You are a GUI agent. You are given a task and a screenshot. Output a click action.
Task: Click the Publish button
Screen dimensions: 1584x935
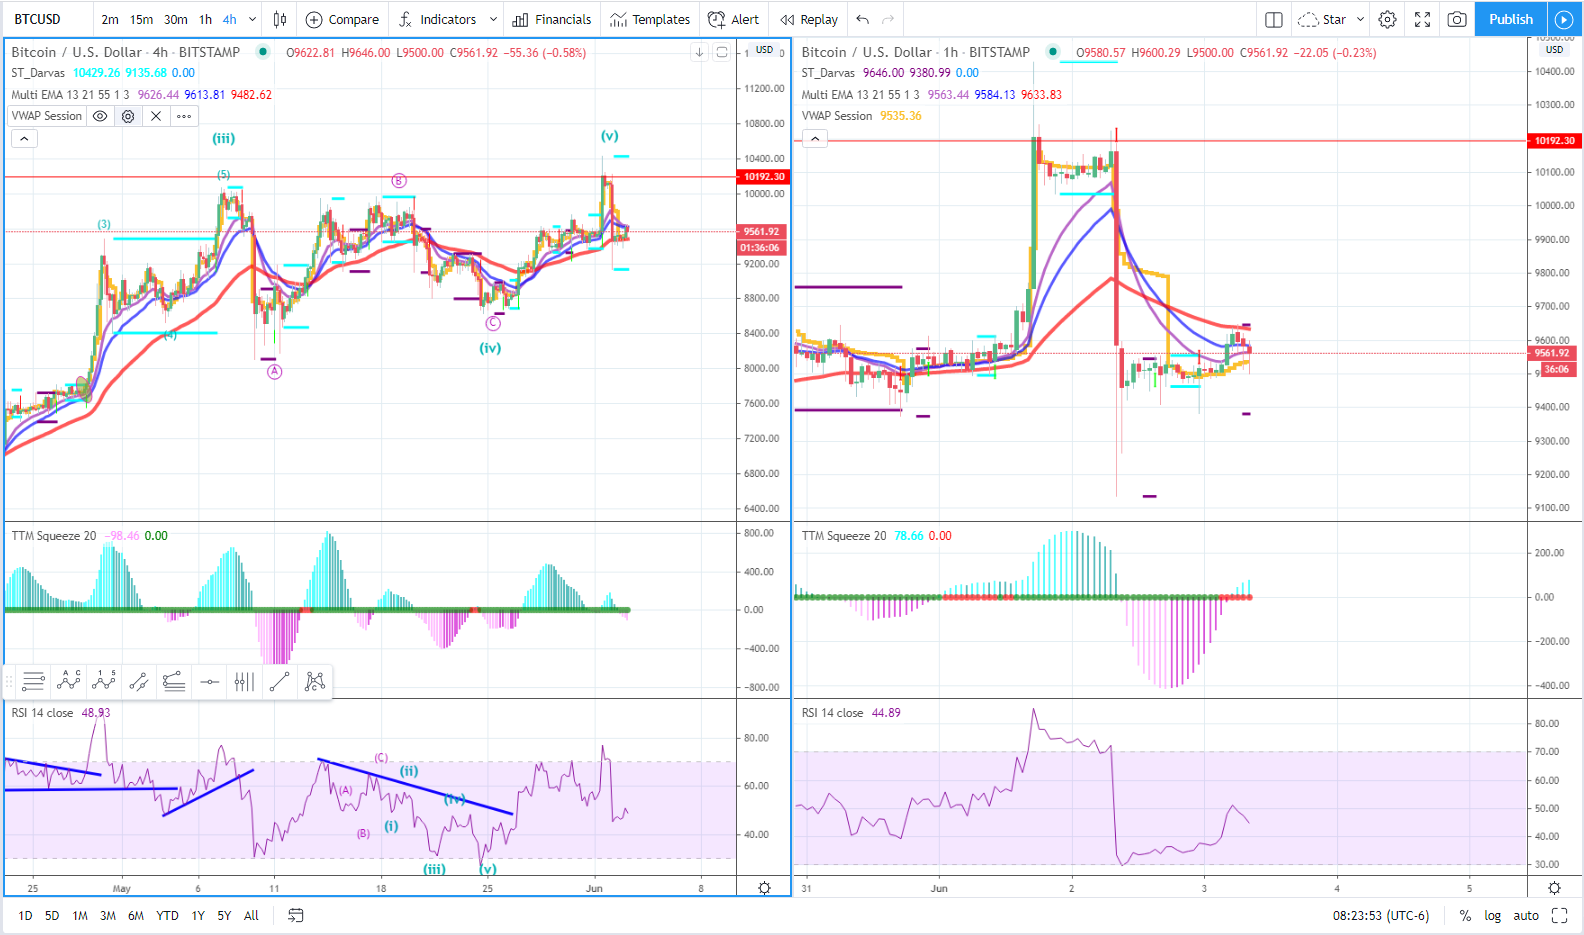coord(1510,19)
